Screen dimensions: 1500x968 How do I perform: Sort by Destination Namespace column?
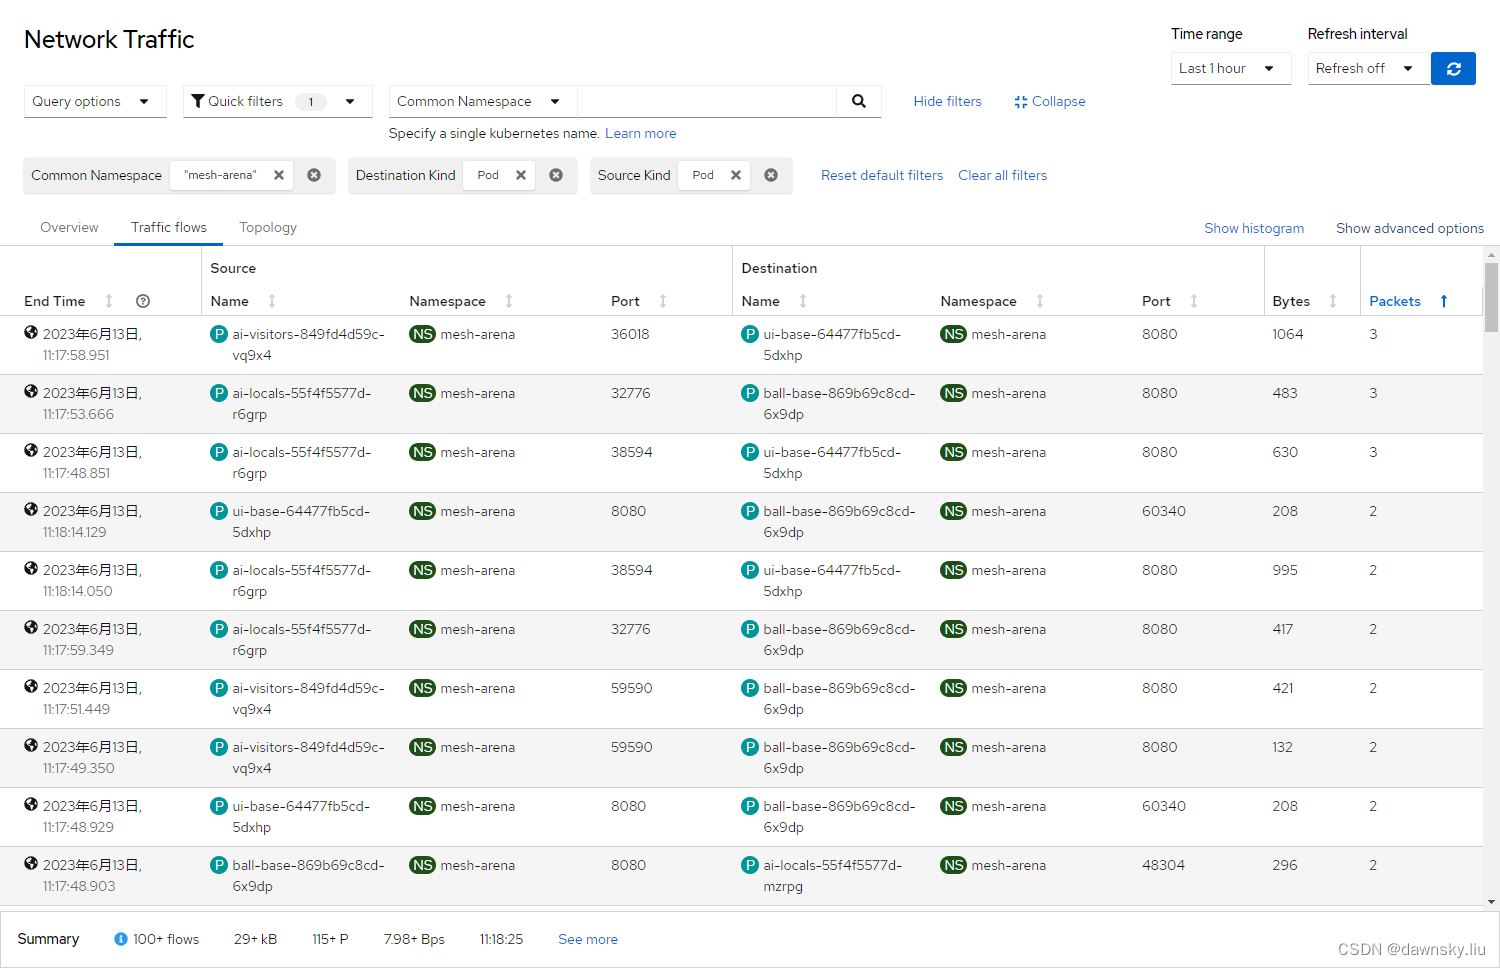coord(1040,301)
